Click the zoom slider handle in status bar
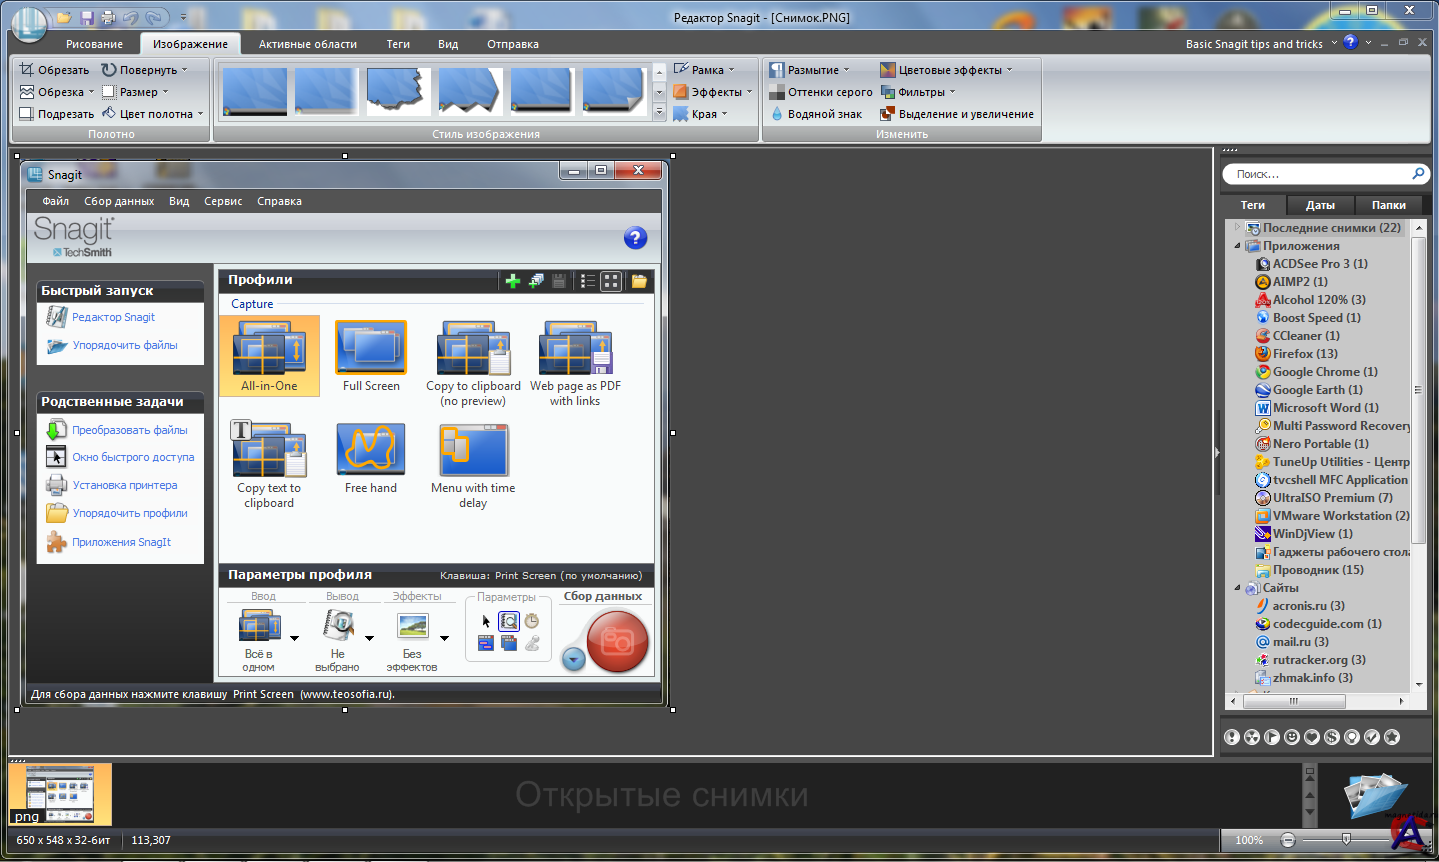 pyautogui.click(x=1346, y=839)
